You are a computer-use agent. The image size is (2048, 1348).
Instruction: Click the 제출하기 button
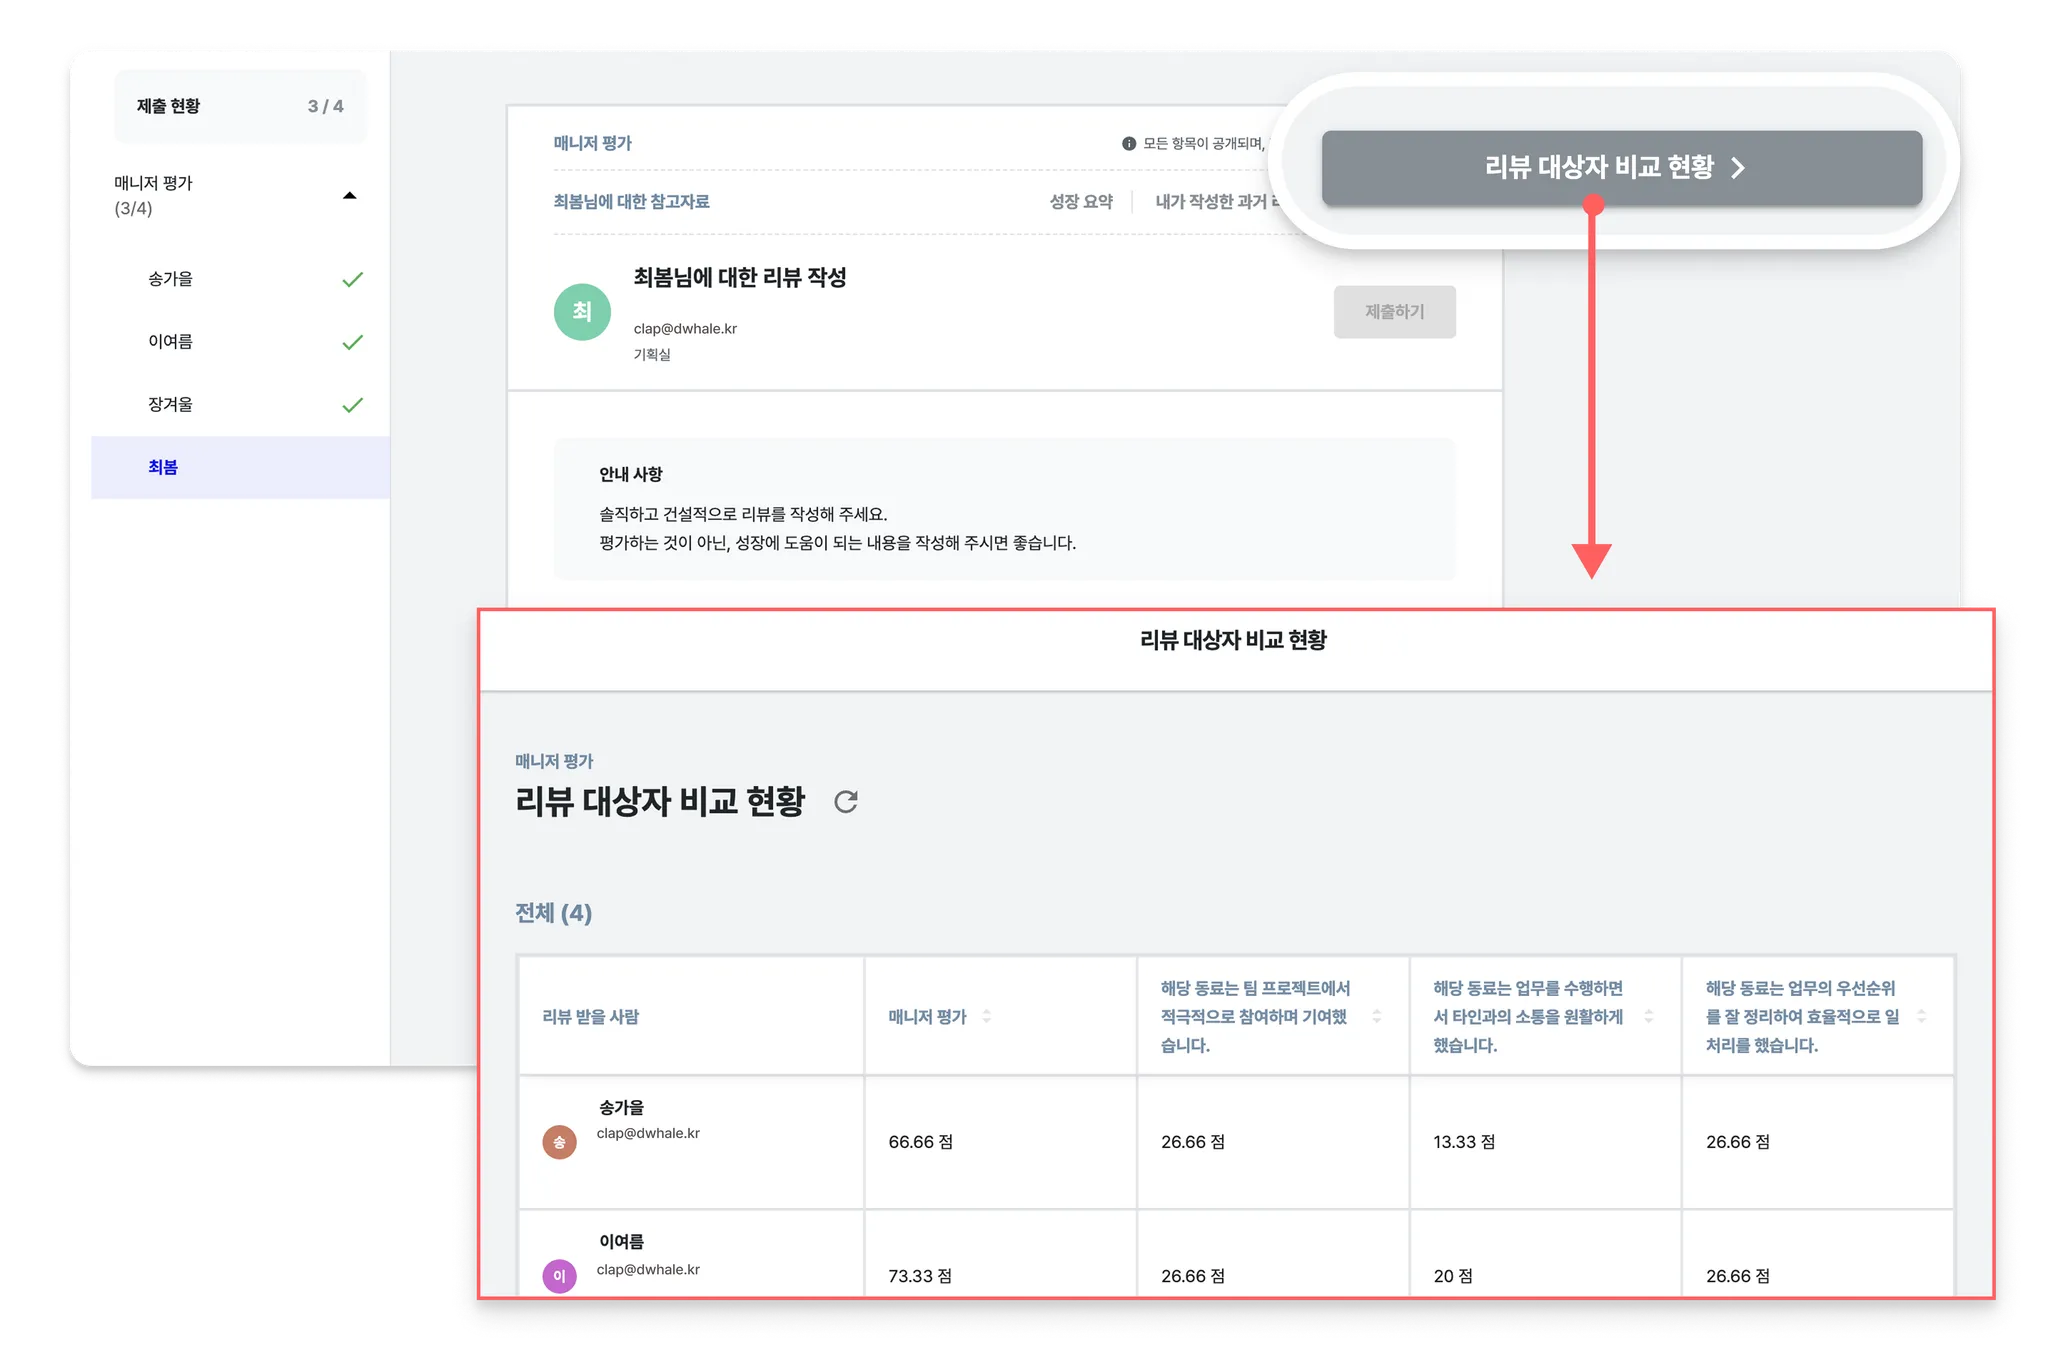point(1394,312)
